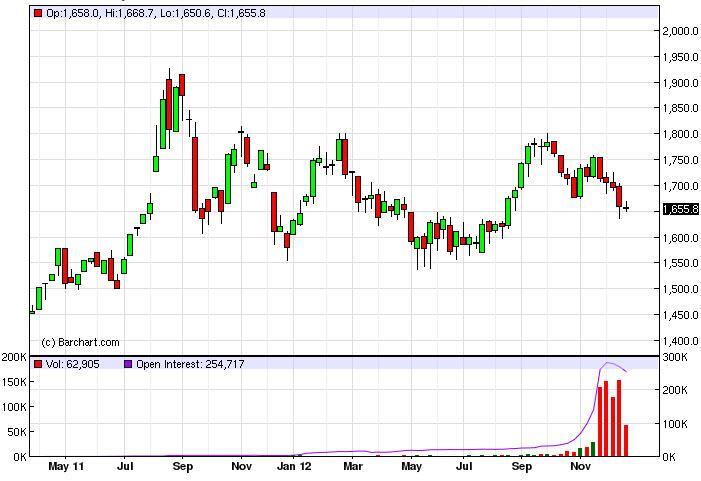Click the 'Mar' date axis label
The height and width of the screenshot is (481, 701).
[353, 466]
